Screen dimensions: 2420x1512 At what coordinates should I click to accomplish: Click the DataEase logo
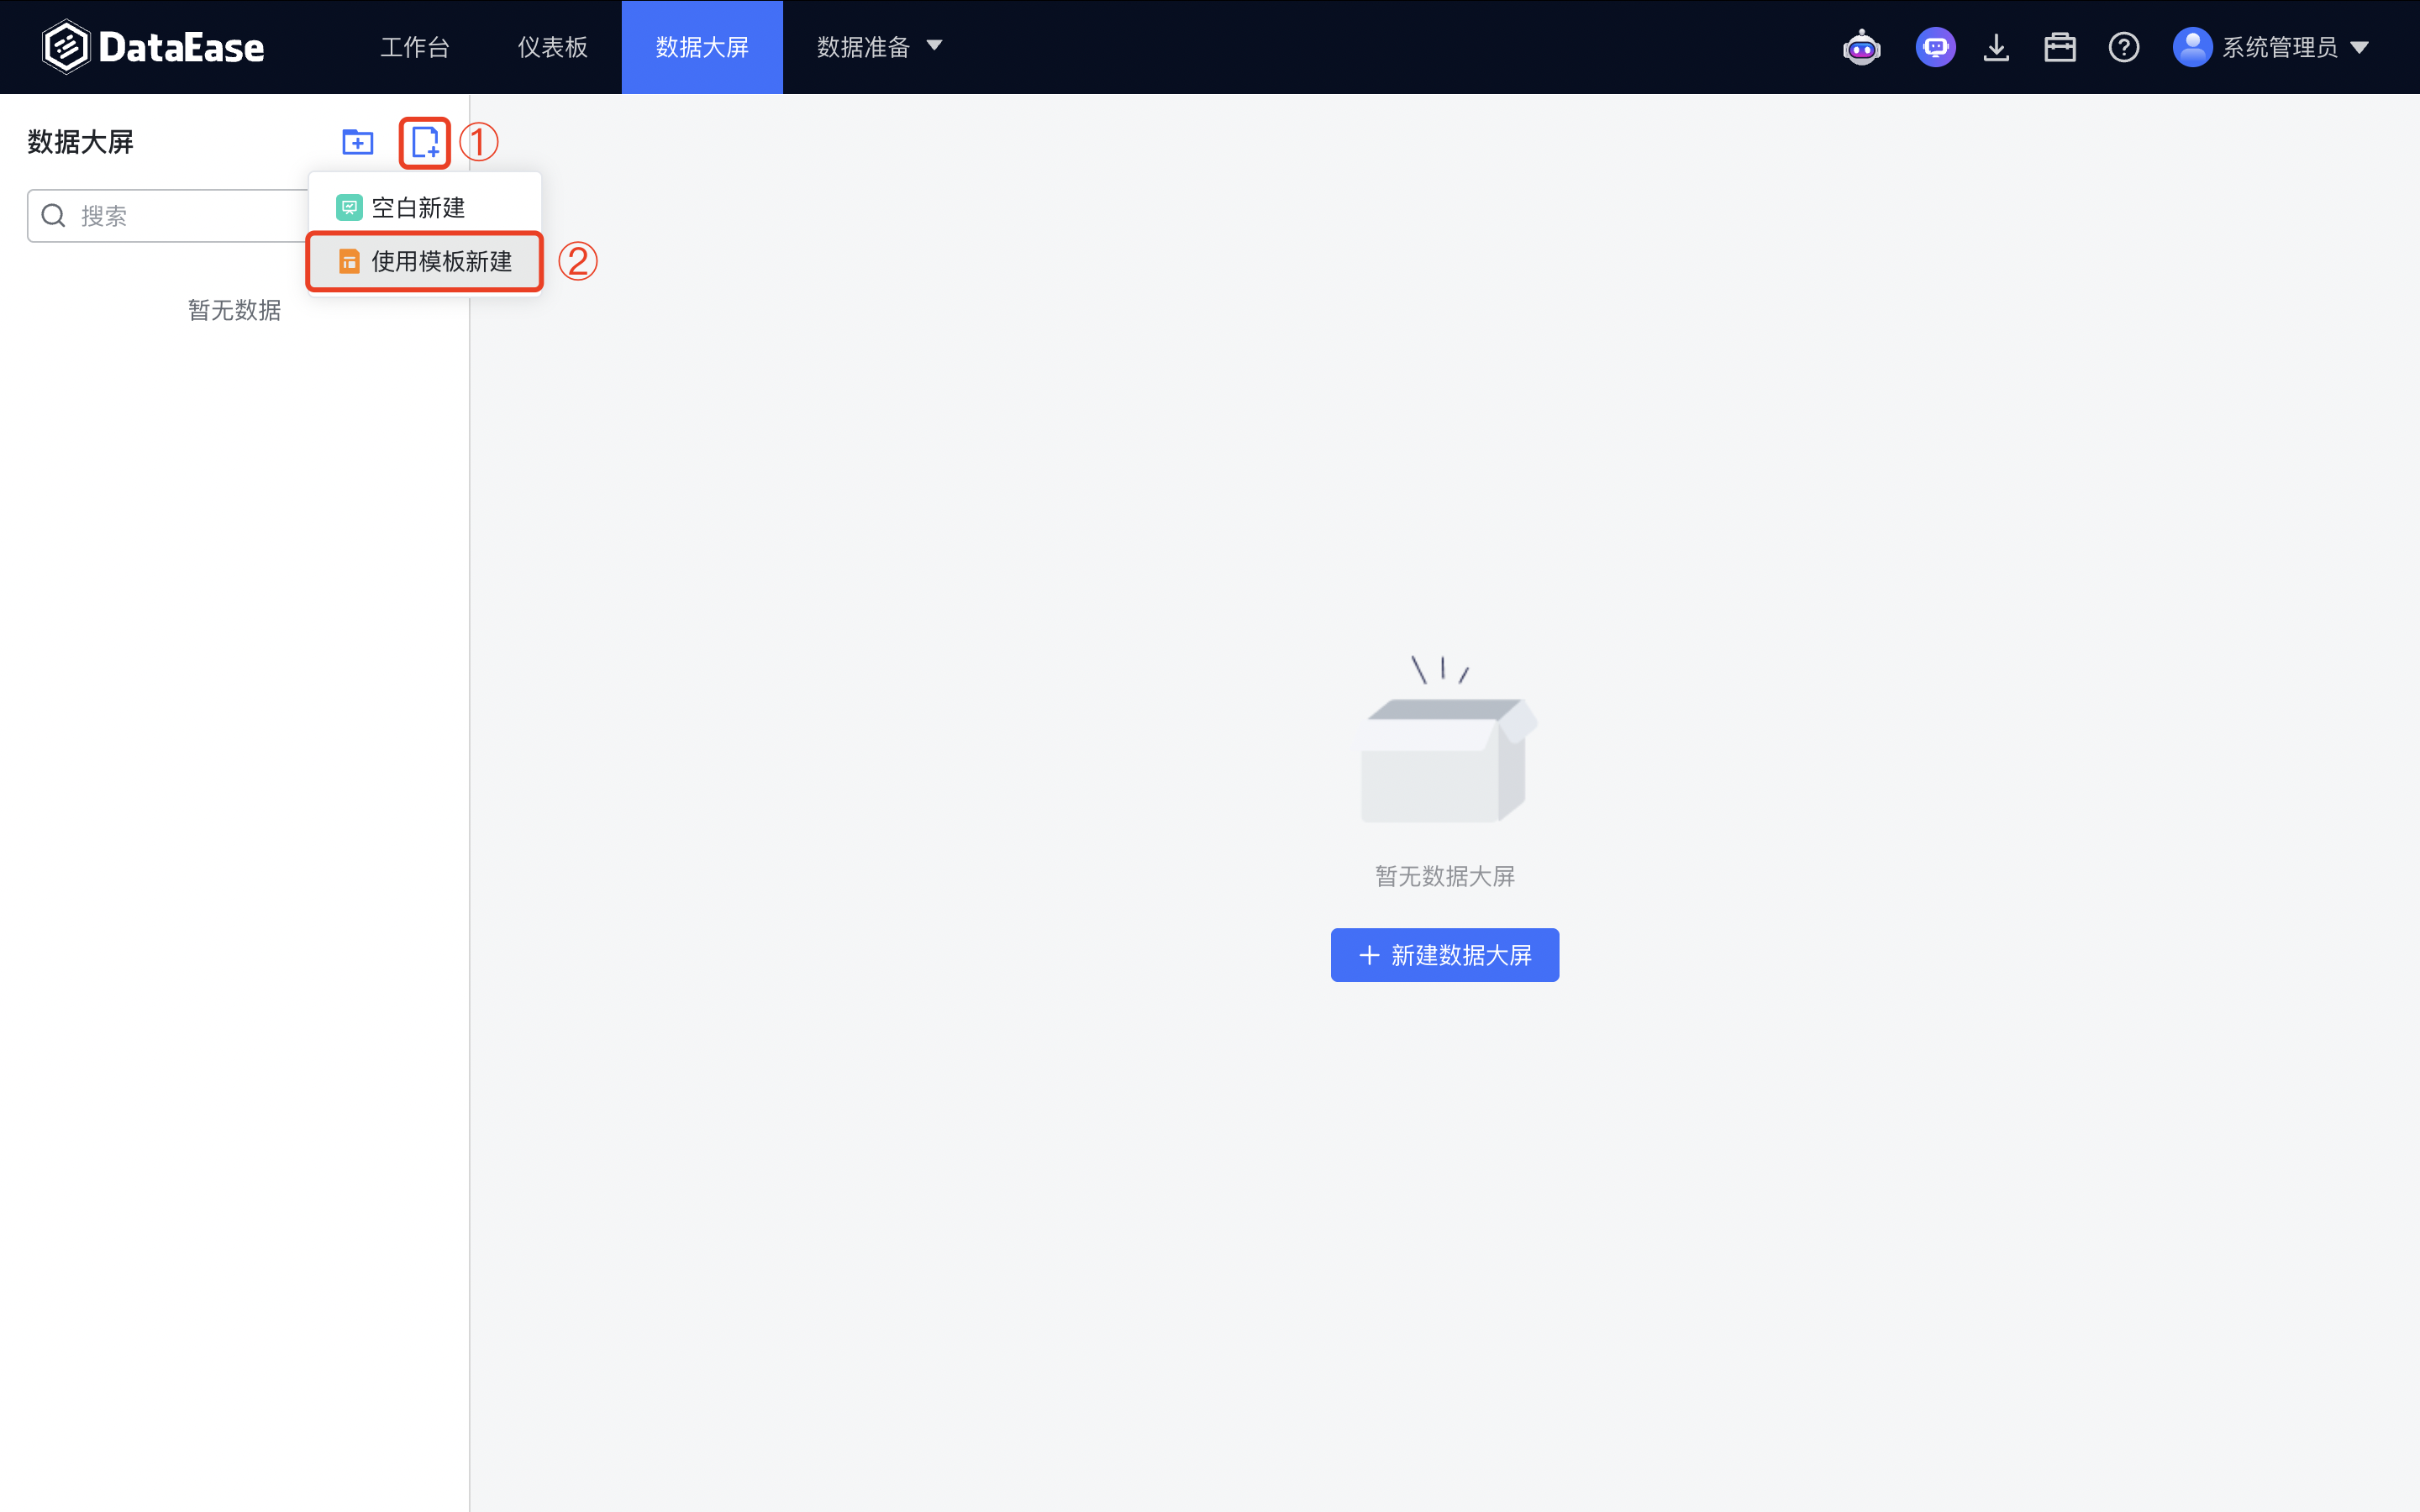(x=154, y=45)
